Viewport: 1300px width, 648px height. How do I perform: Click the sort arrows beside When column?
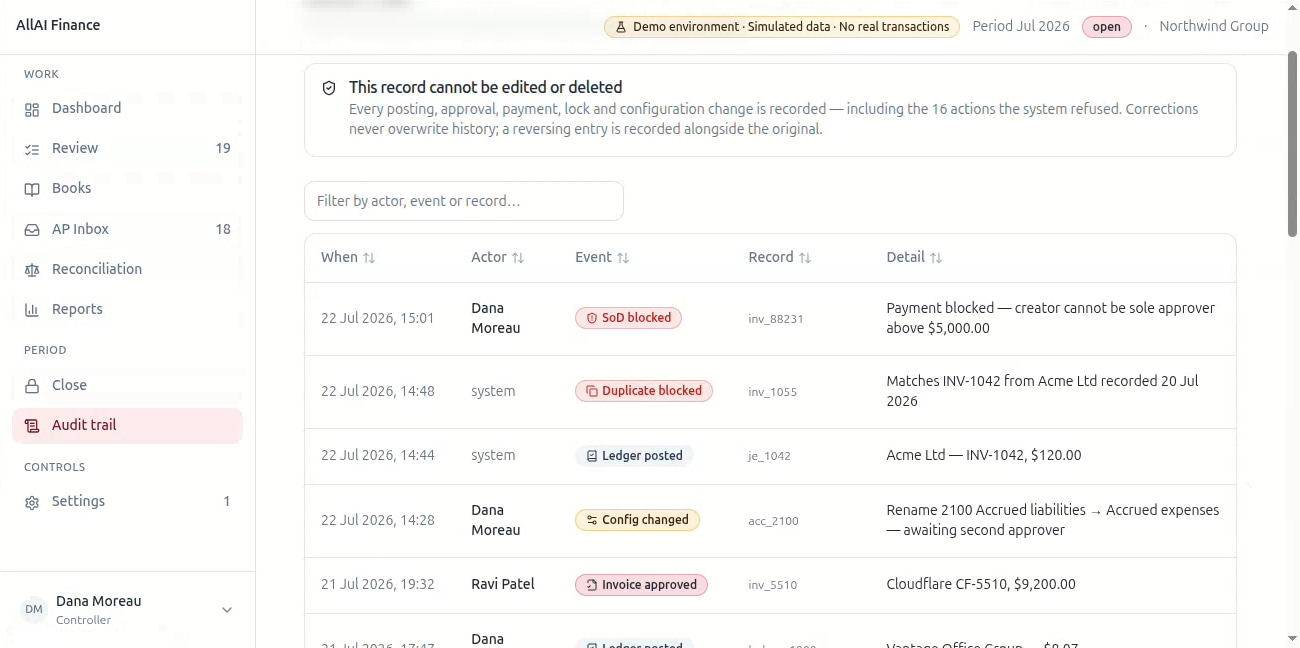coord(369,258)
